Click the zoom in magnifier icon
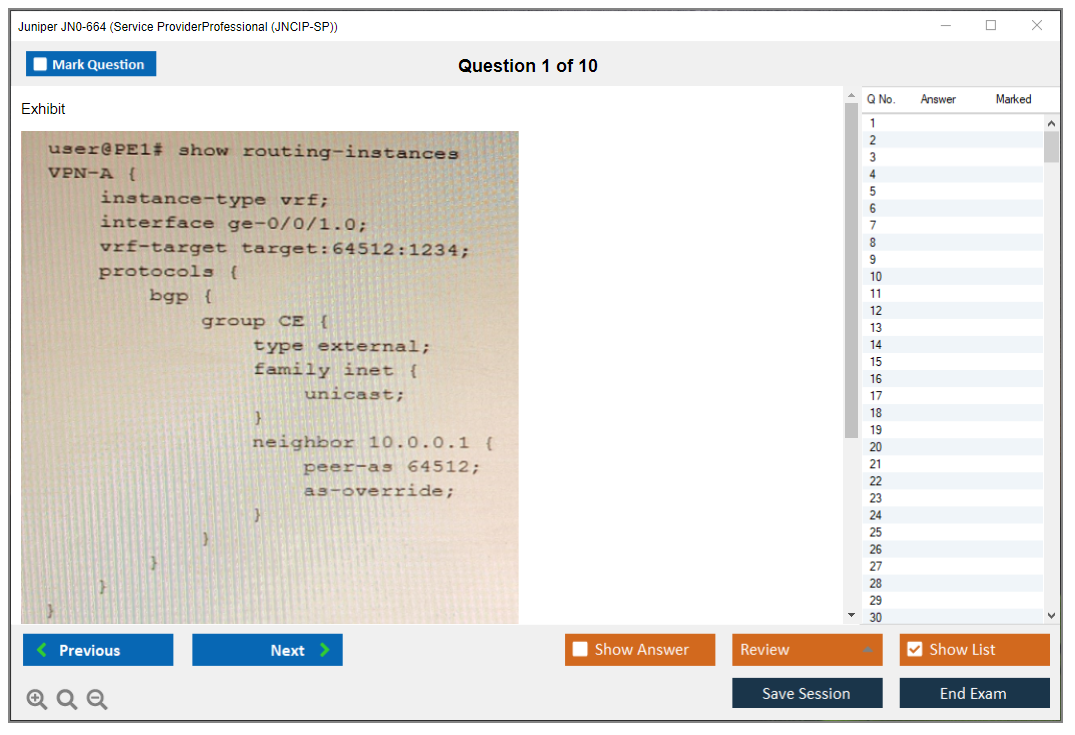The width and height of the screenshot is (1075, 735). [x=37, y=700]
